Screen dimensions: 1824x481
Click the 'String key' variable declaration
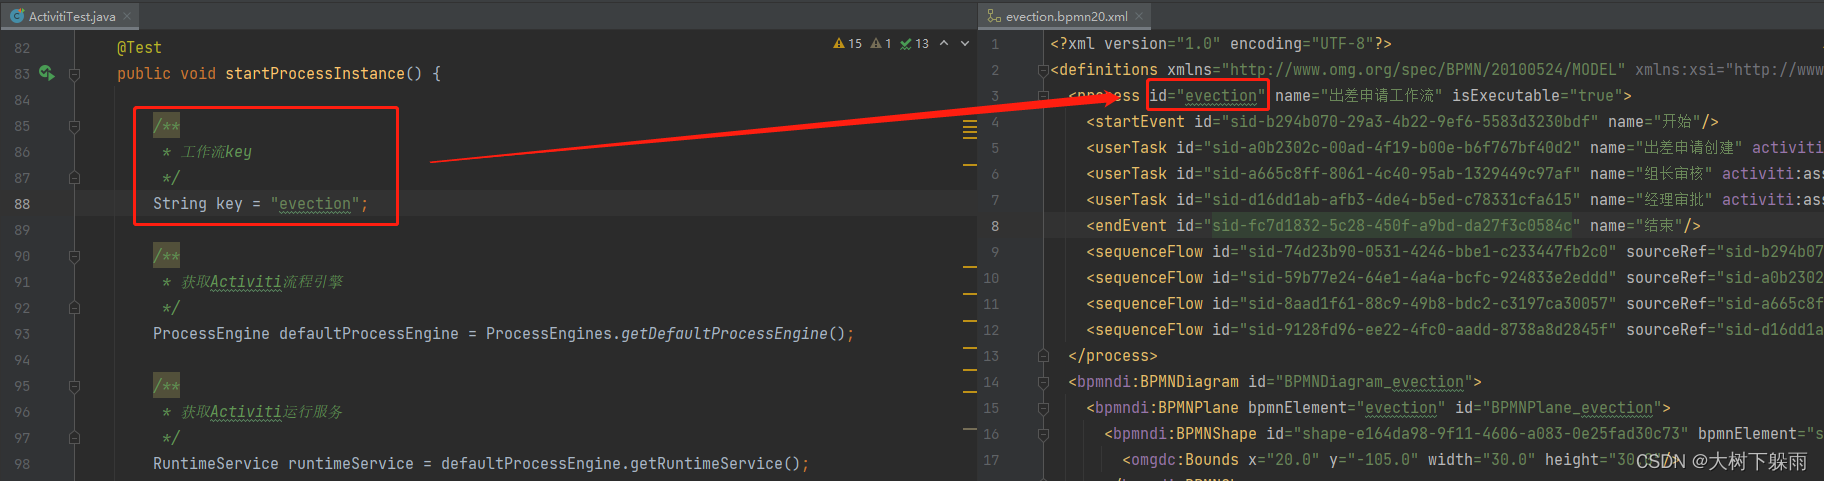point(198,204)
